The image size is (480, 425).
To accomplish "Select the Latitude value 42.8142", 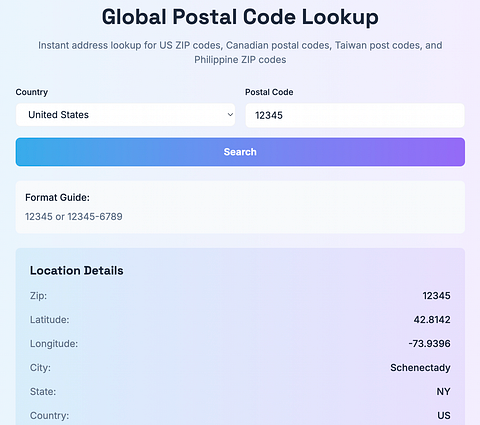I will coord(432,320).
